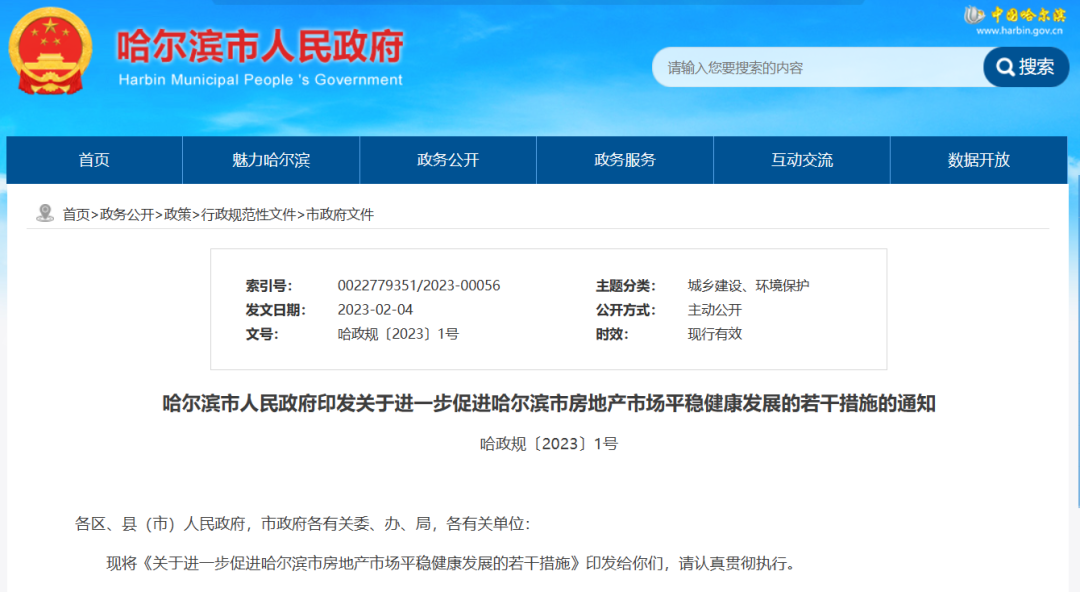Click the national emblem logo
The height and width of the screenshot is (592, 1080).
pos(50,50)
